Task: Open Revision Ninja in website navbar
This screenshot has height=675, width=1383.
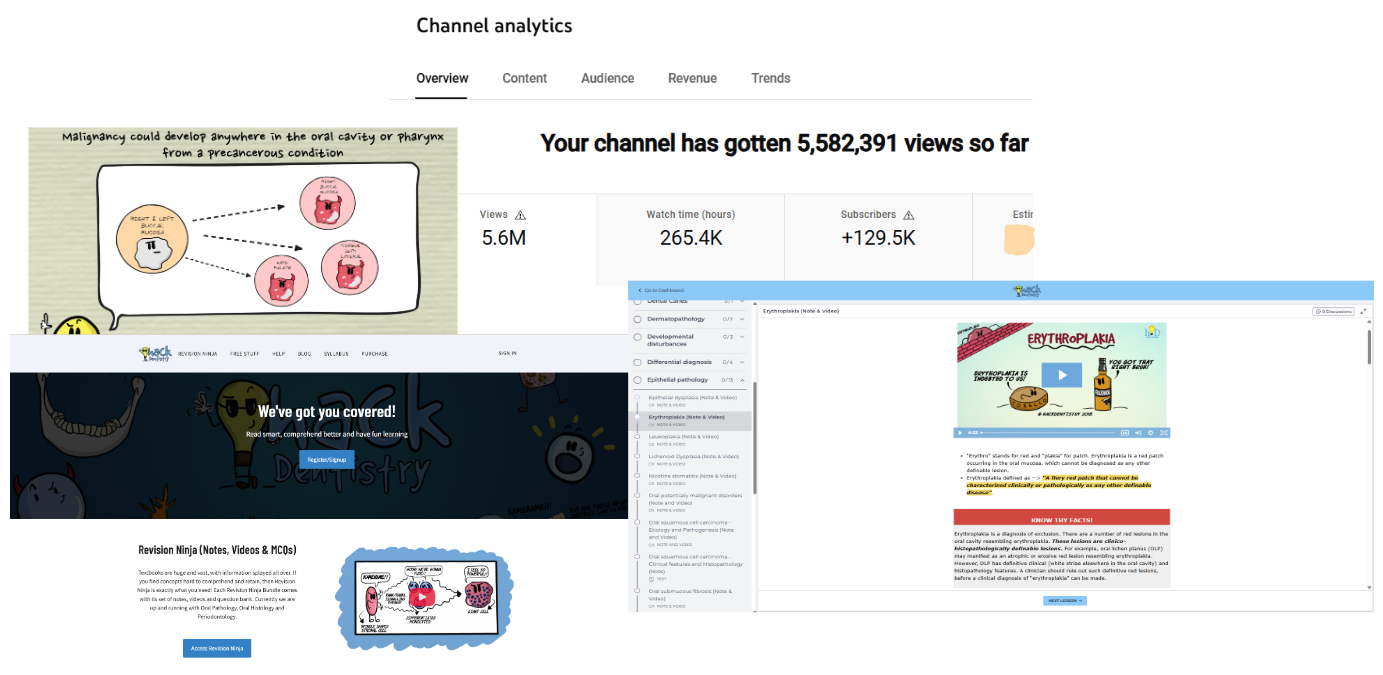Action: pos(197,354)
